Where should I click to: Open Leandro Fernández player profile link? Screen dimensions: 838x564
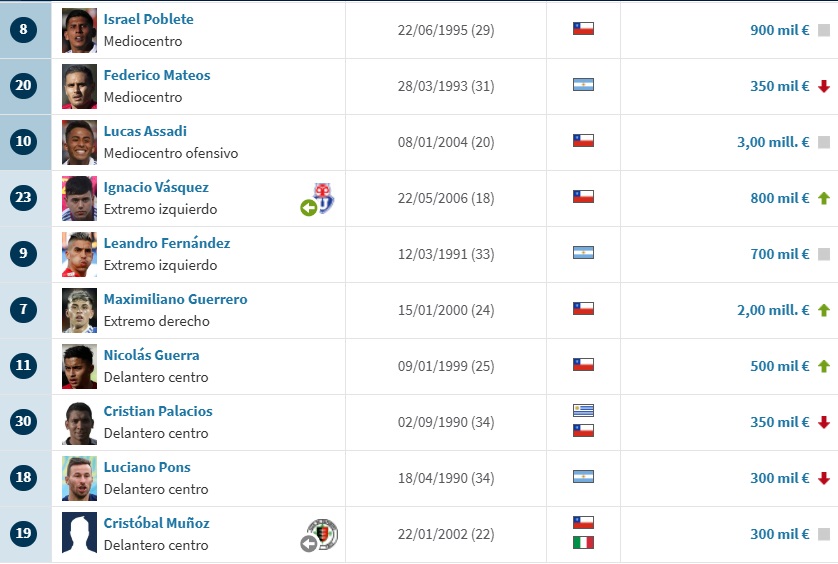pos(166,243)
